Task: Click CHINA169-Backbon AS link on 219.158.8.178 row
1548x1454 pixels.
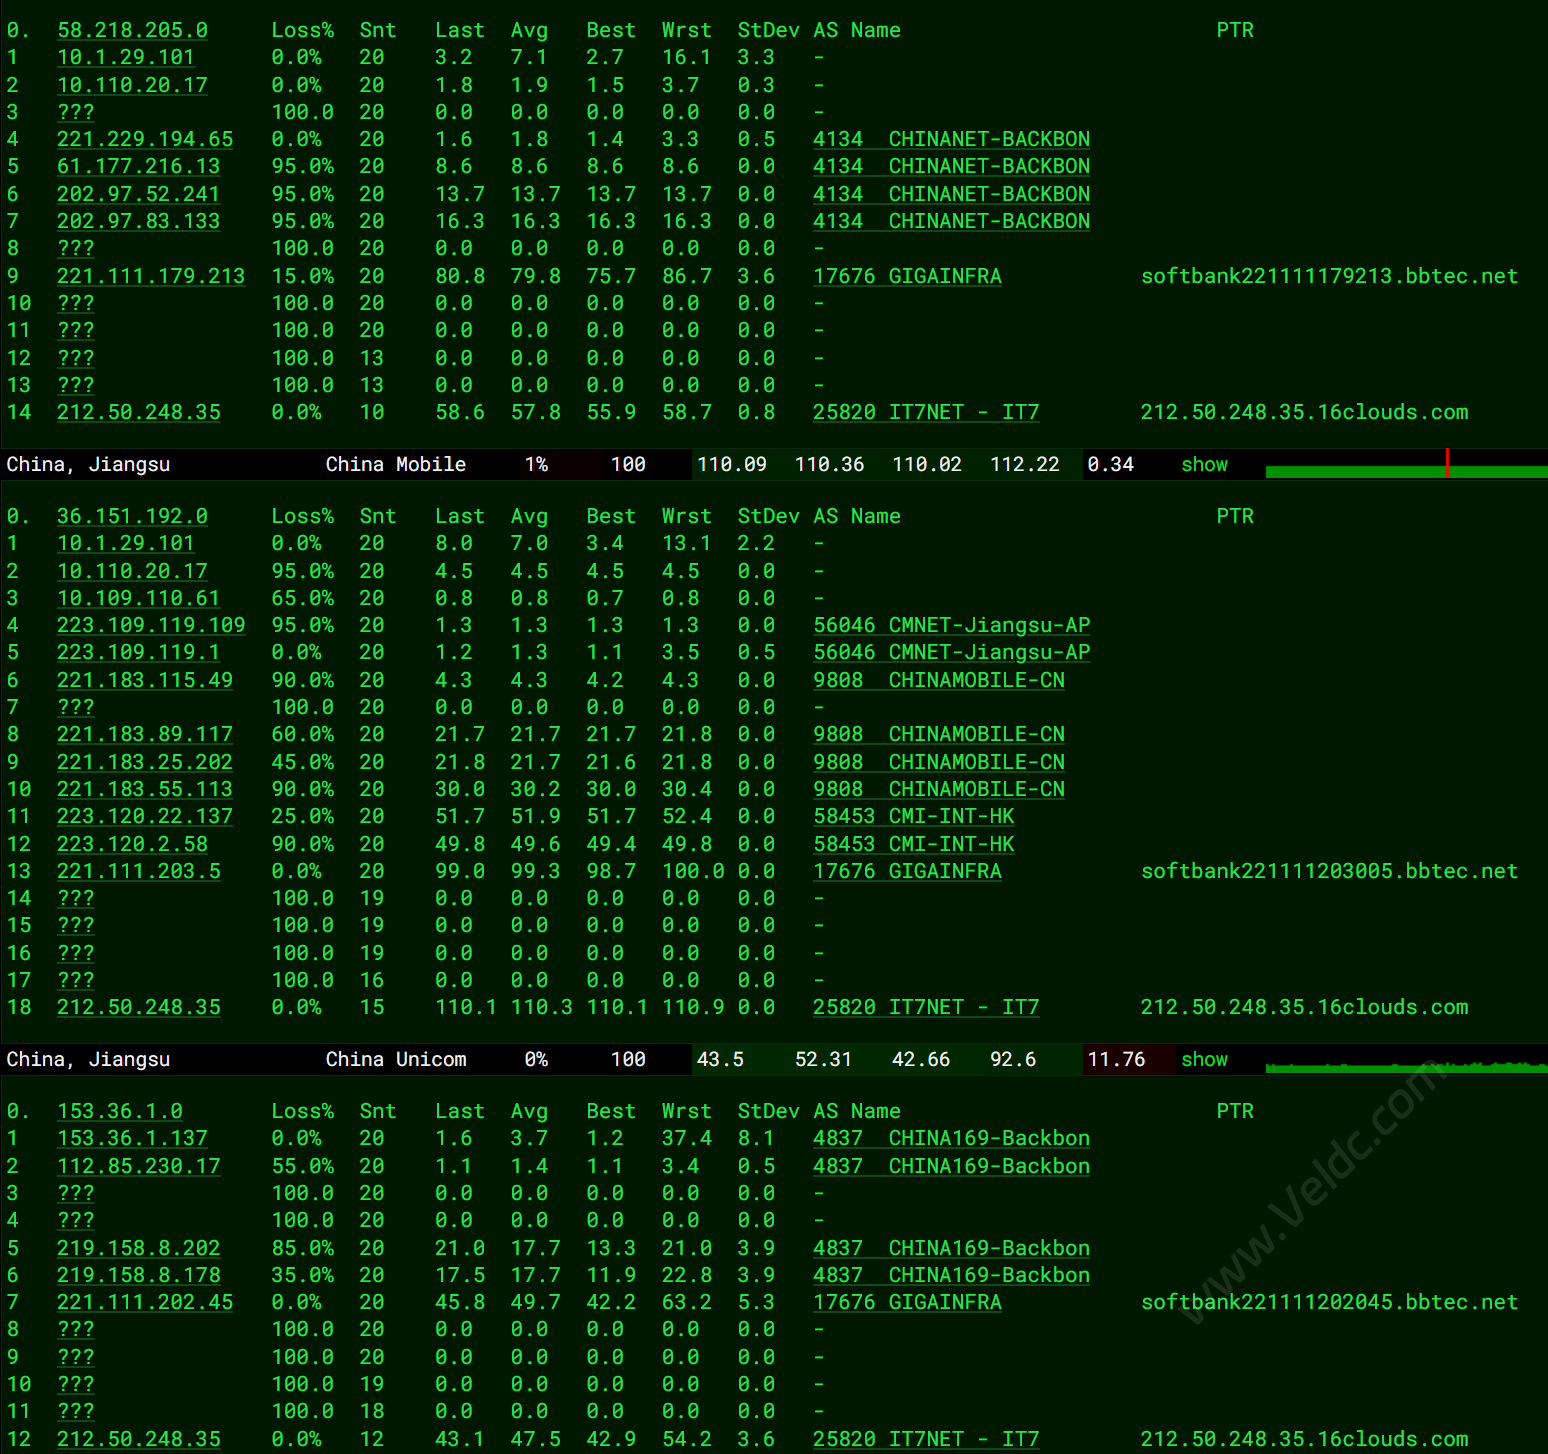Action: [951, 1276]
